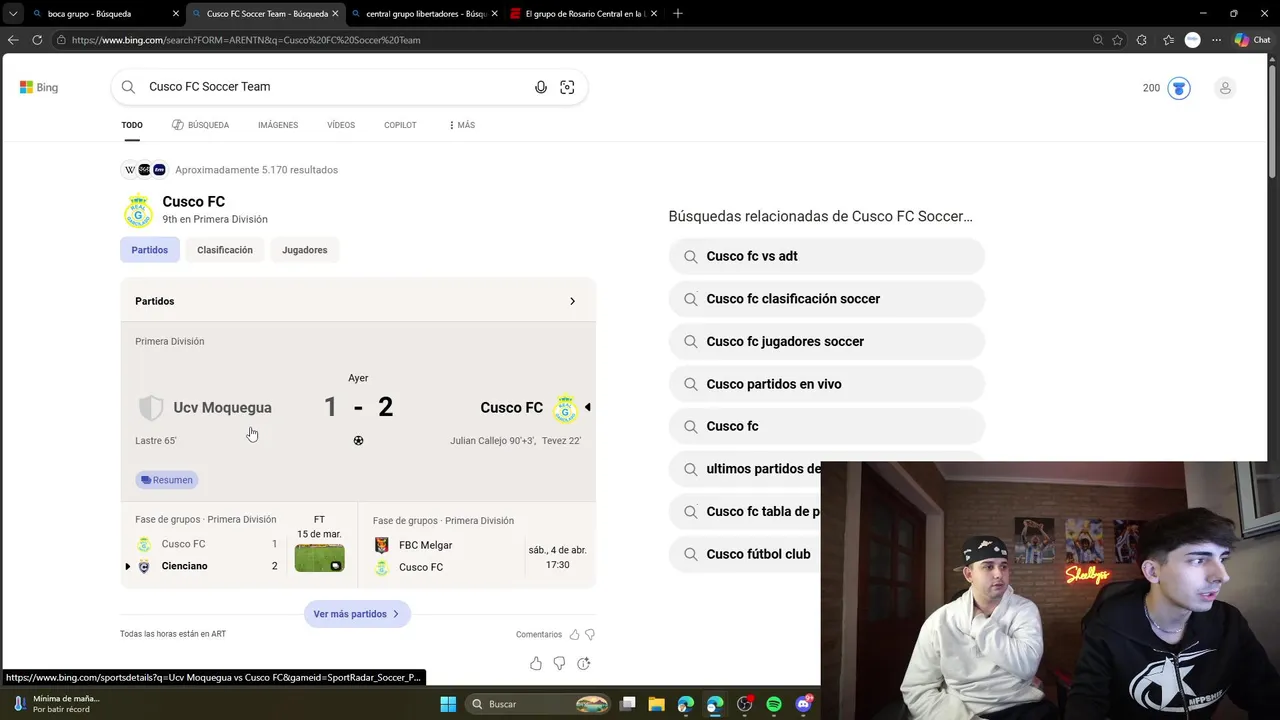The height and width of the screenshot is (720, 1280).
Task: Click the search magnifier in Bing search box
Action: (128, 87)
